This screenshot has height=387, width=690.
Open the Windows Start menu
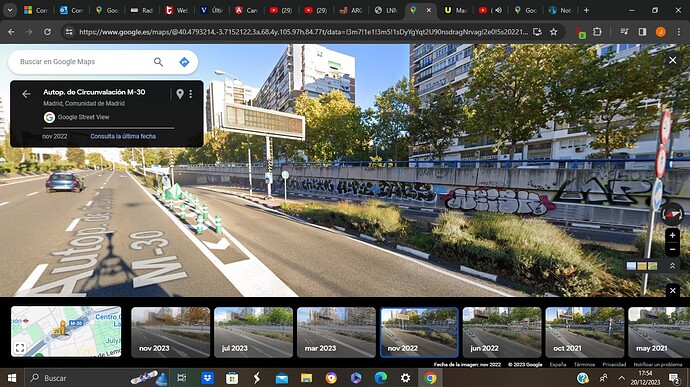tap(12, 378)
